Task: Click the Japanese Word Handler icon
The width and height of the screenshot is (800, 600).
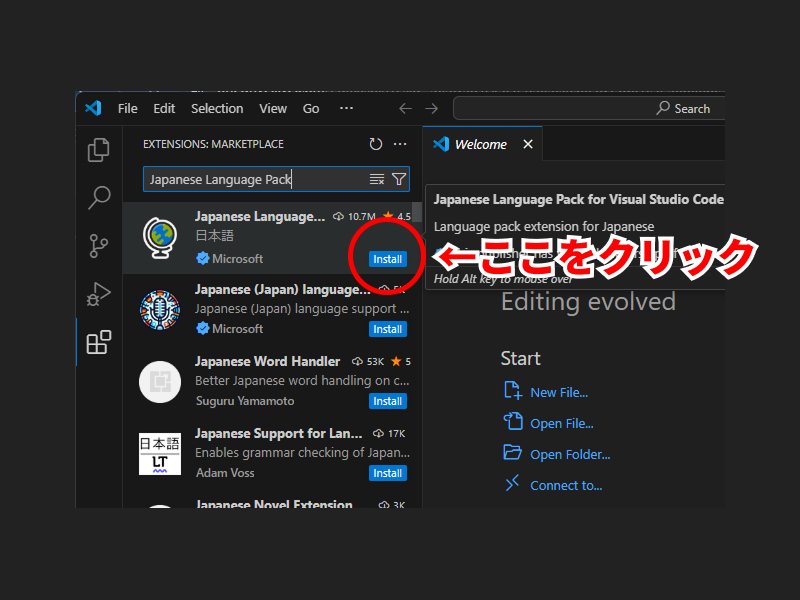Action: click(160, 382)
